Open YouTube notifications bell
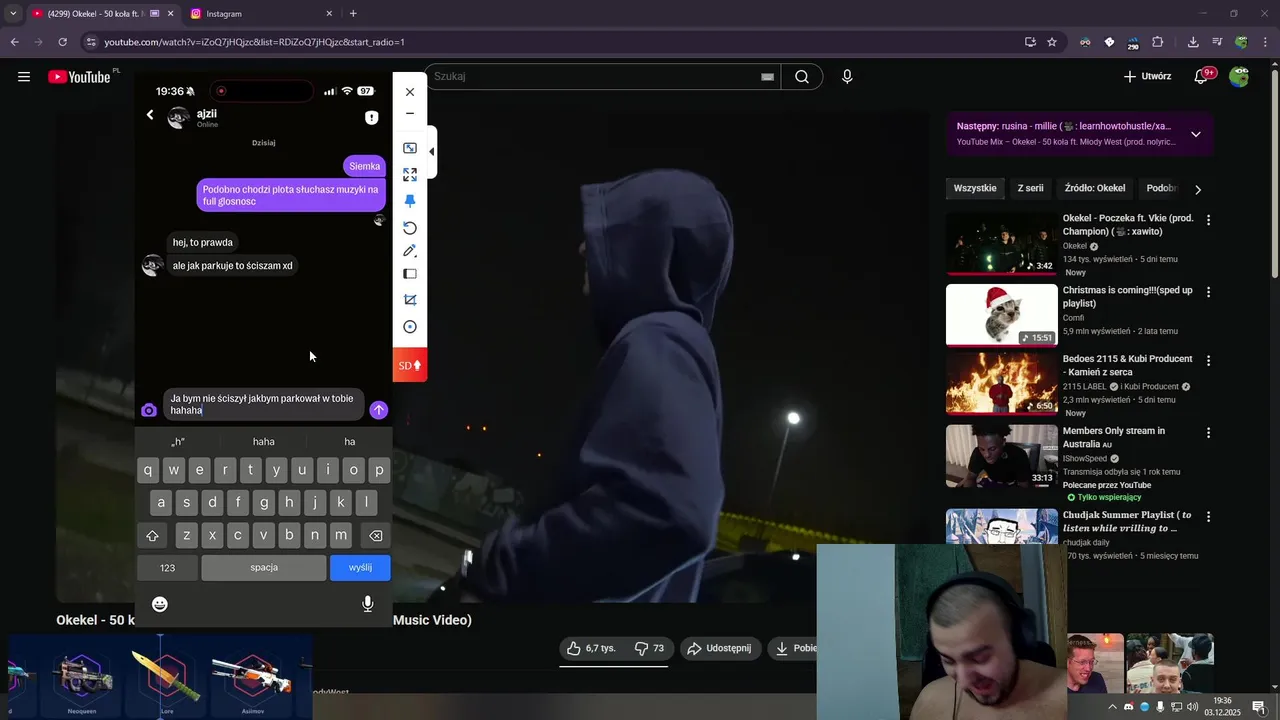1280x720 pixels. coord(1203,77)
